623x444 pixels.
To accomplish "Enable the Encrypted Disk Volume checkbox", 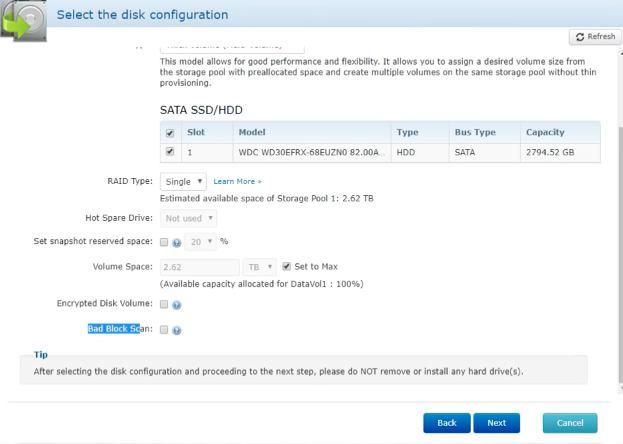I will [x=164, y=305].
